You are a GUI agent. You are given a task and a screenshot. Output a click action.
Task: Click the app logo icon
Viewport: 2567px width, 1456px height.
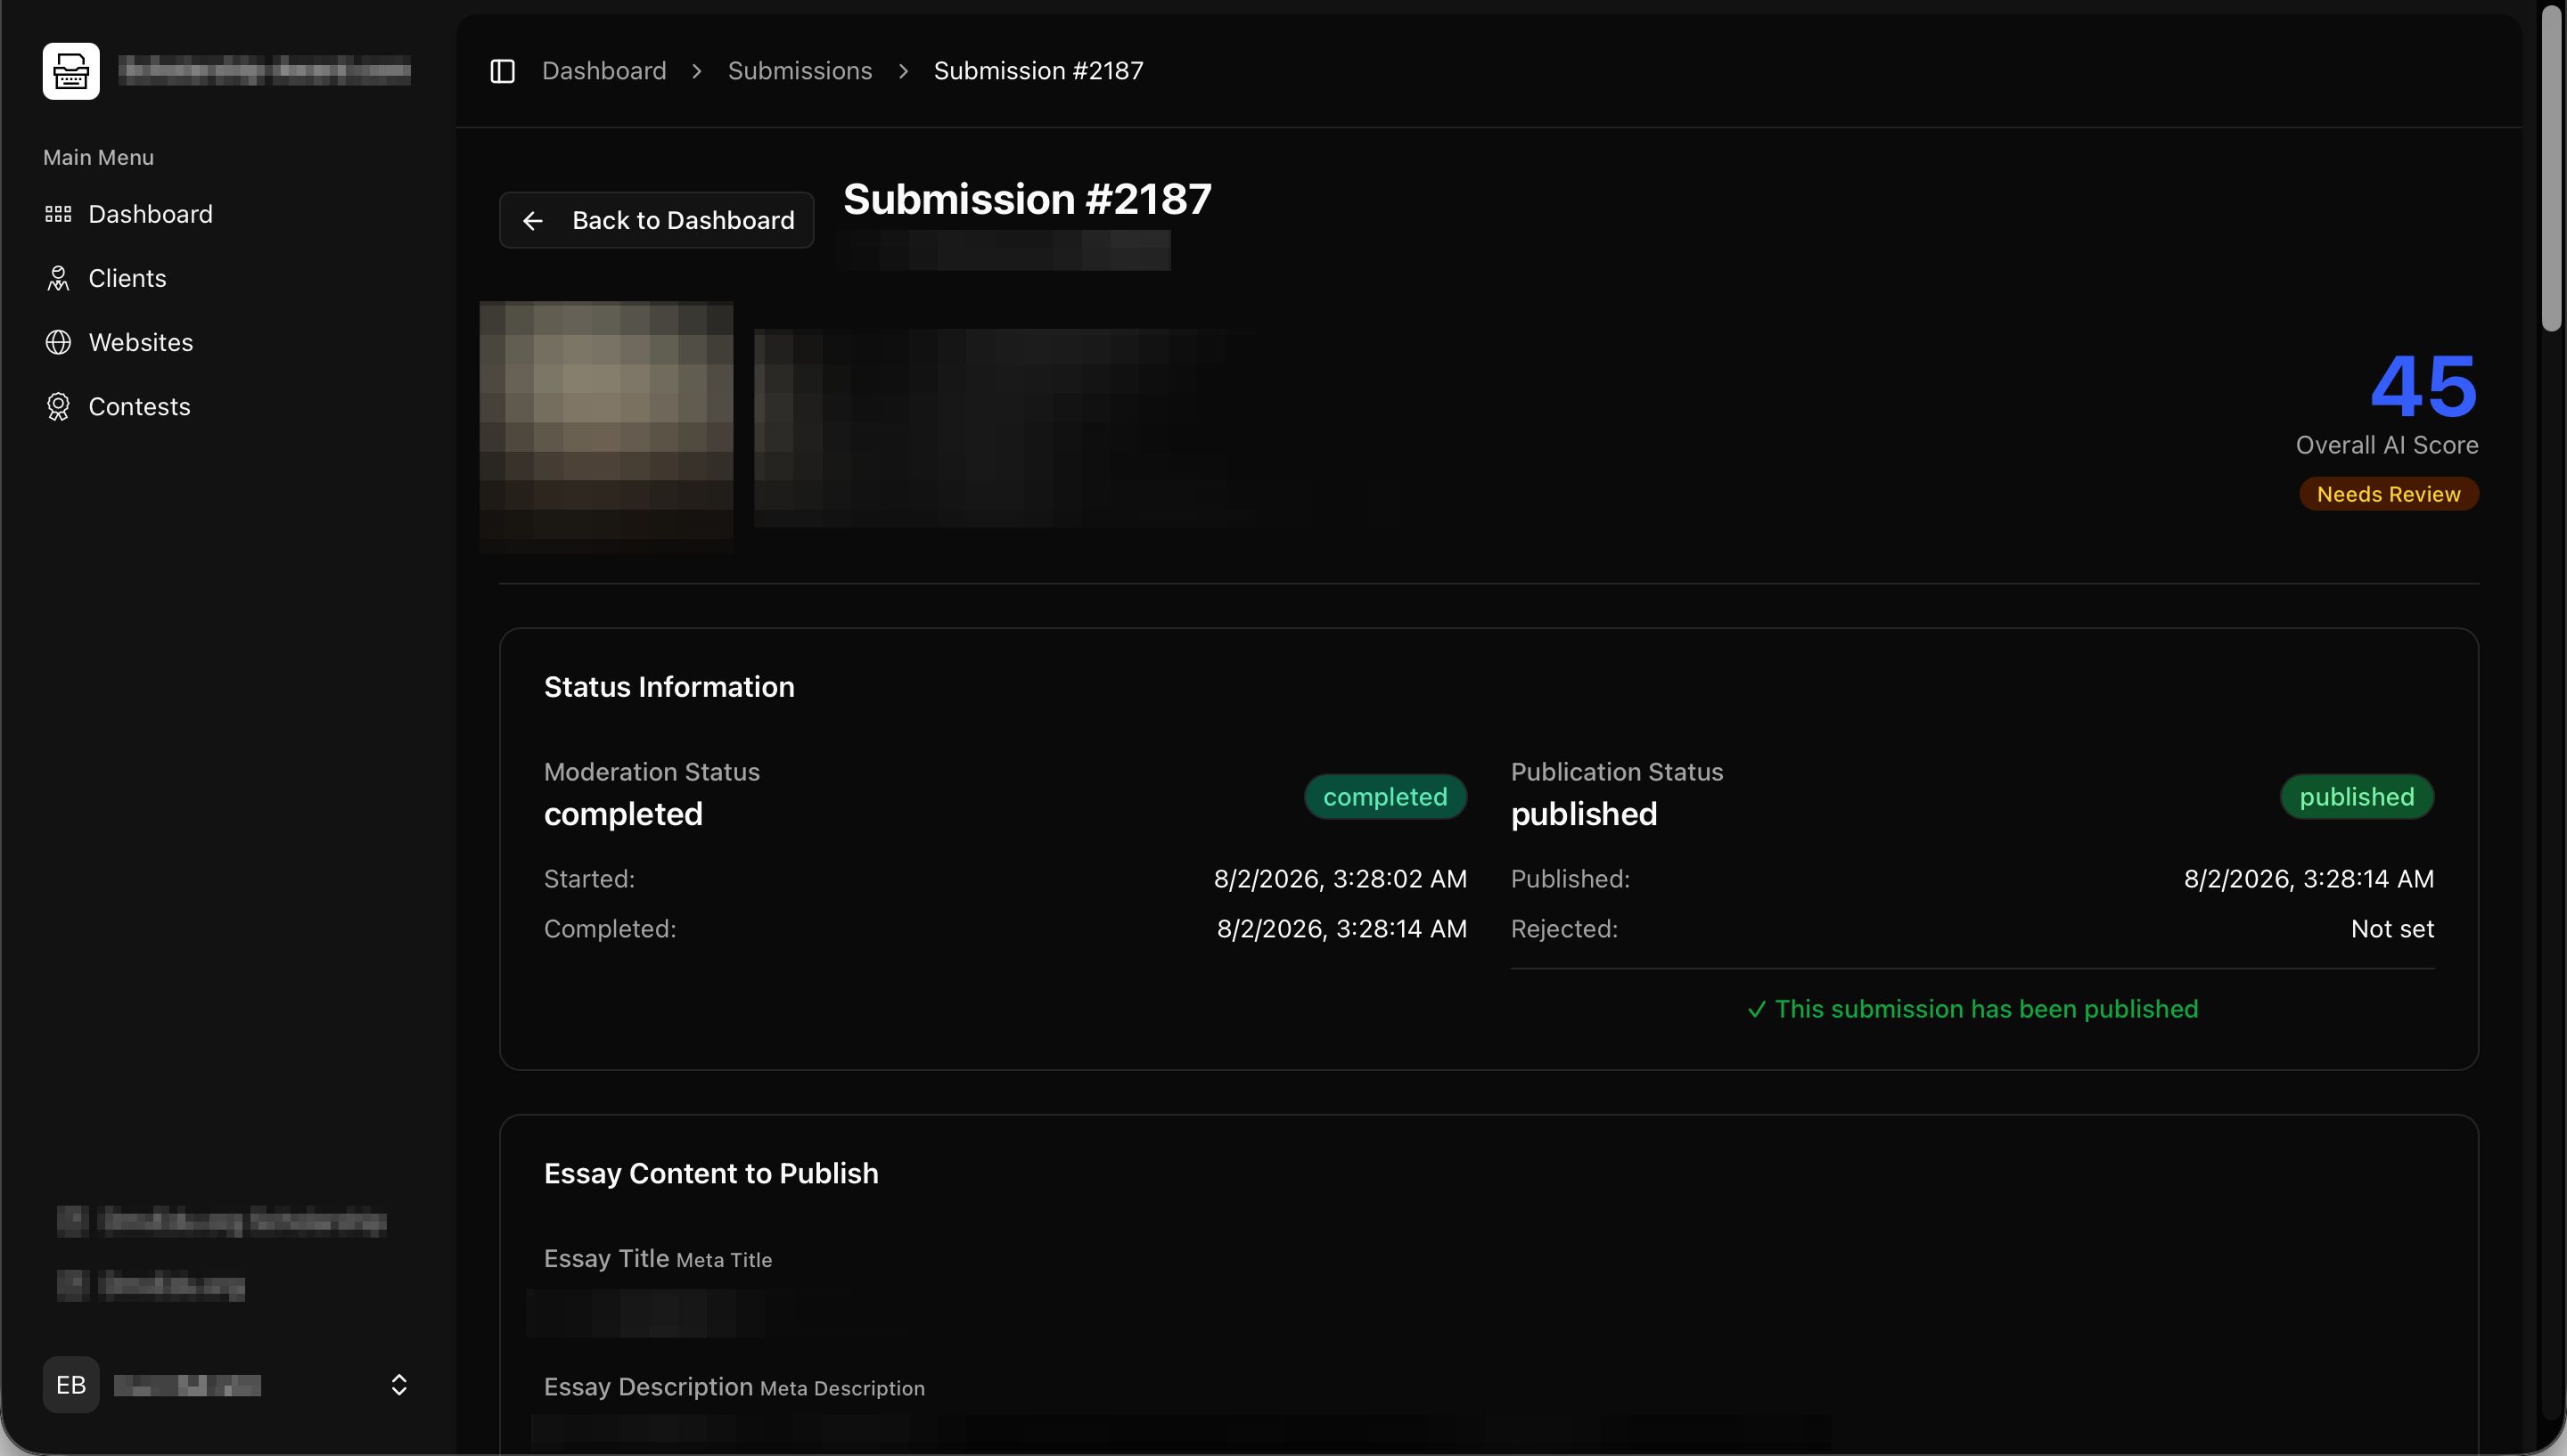click(x=71, y=71)
